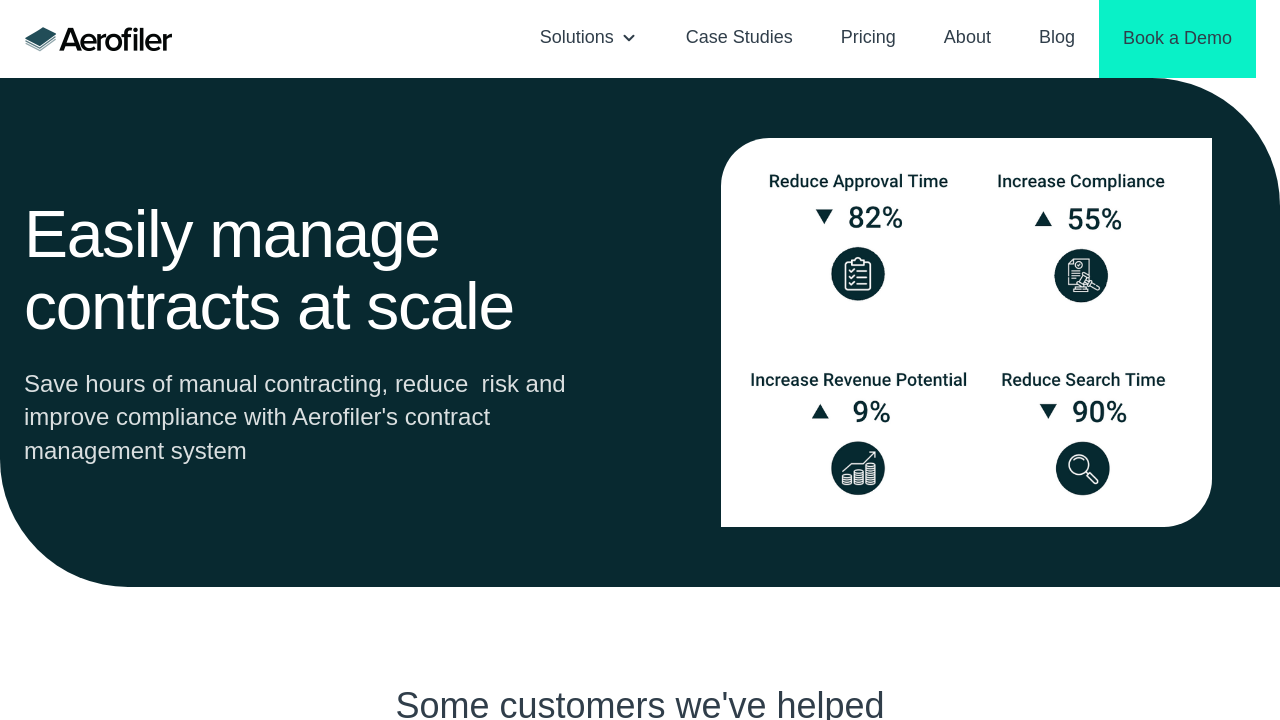
Task: Click the Aerofiler logo icon
Action: pos(41,39)
